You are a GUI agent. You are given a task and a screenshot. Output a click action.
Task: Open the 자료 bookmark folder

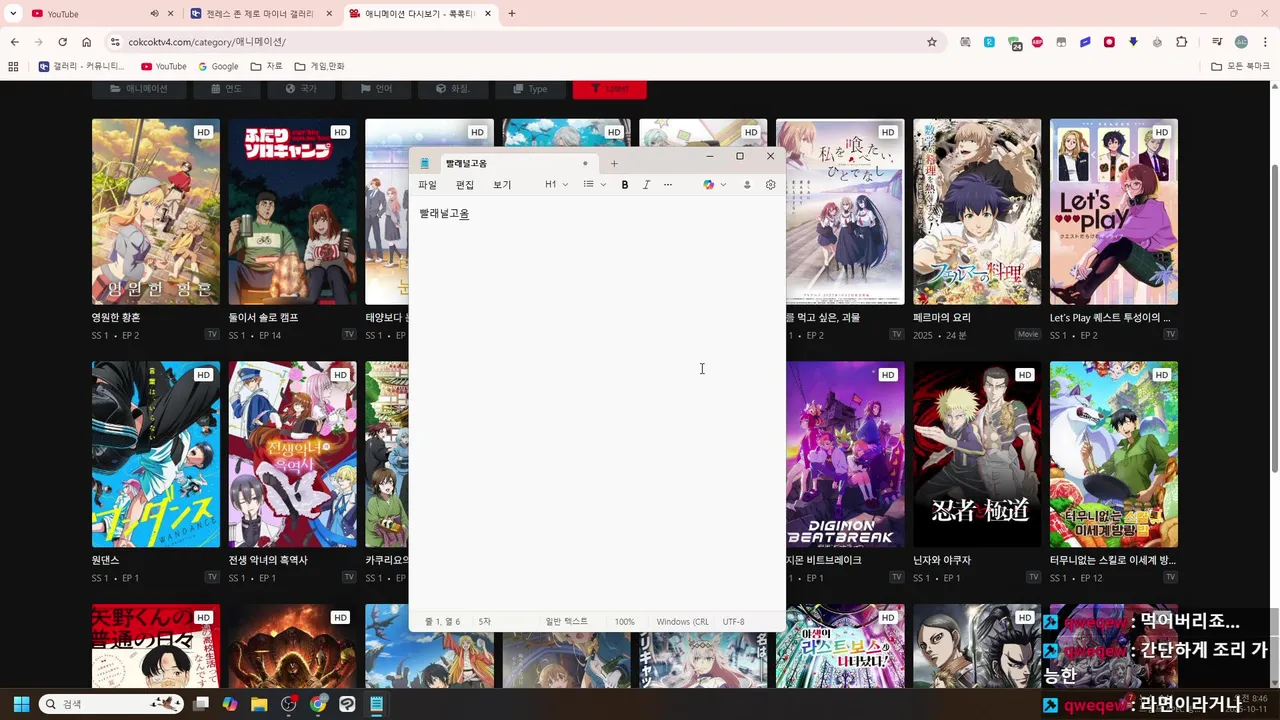(267, 66)
